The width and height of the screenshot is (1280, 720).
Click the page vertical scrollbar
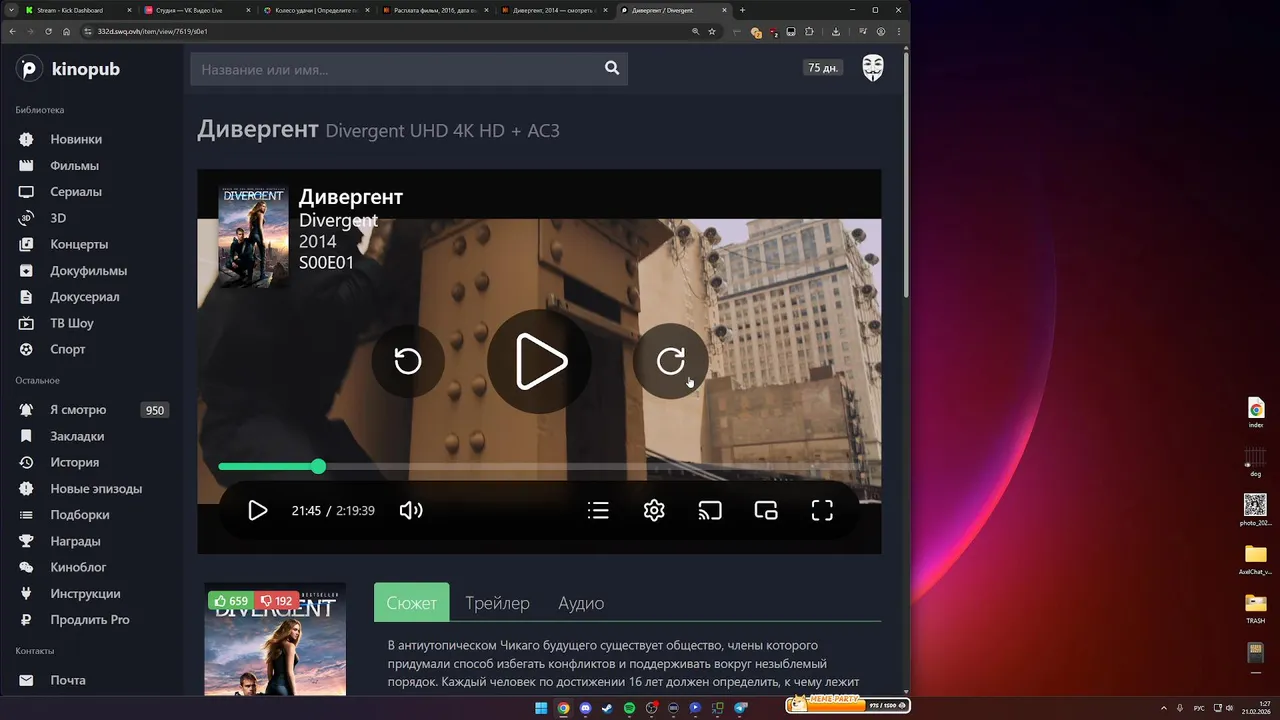906,175
